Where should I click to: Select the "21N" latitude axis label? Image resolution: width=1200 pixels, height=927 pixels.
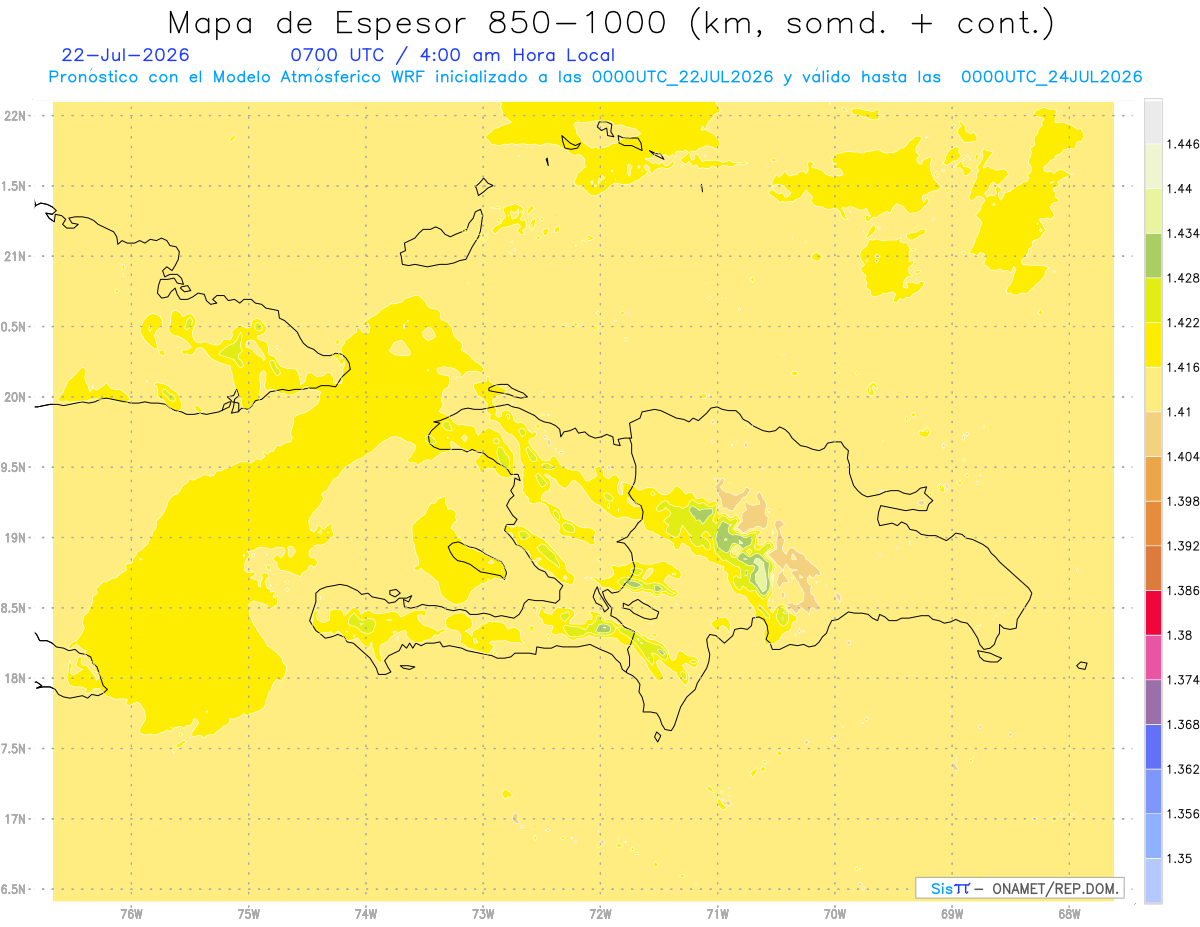pyautogui.click(x=17, y=256)
